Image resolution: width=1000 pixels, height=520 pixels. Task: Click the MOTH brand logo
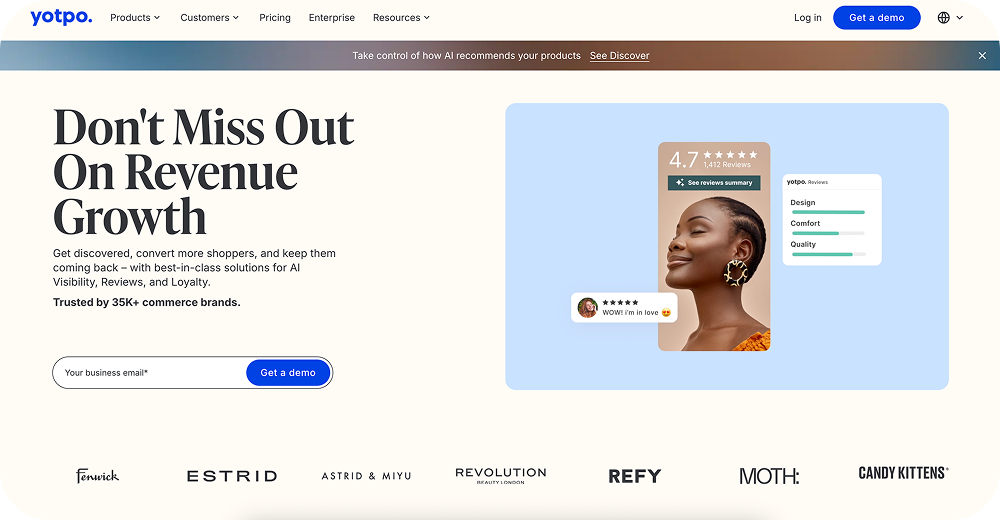coord(769,476)
